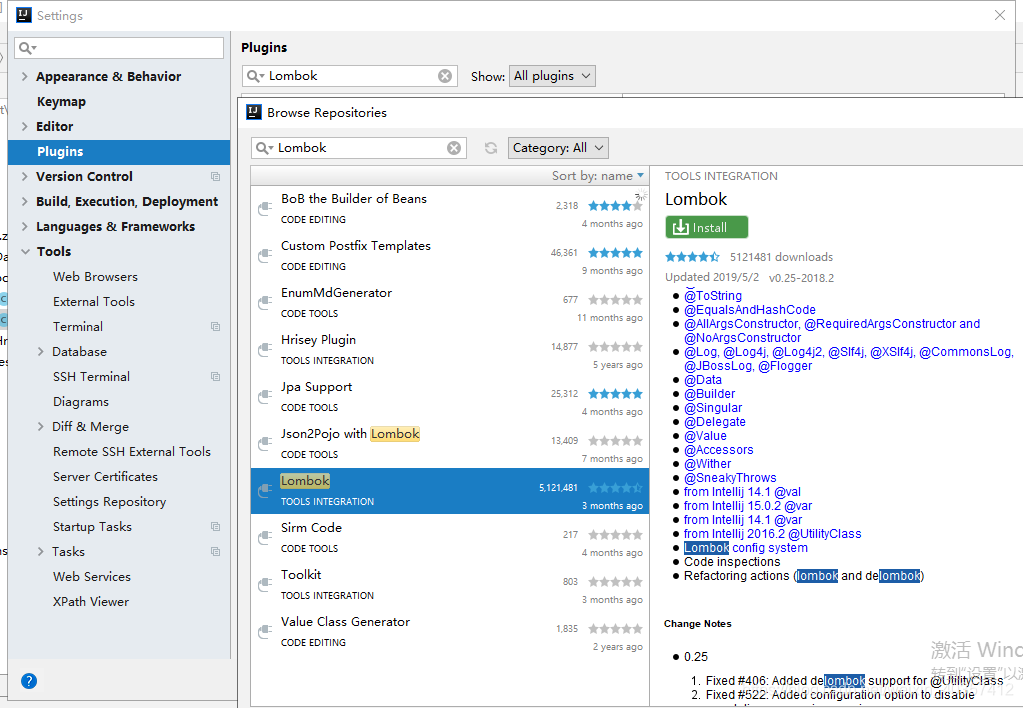Open the @Data link

click(x=703, y=380)
